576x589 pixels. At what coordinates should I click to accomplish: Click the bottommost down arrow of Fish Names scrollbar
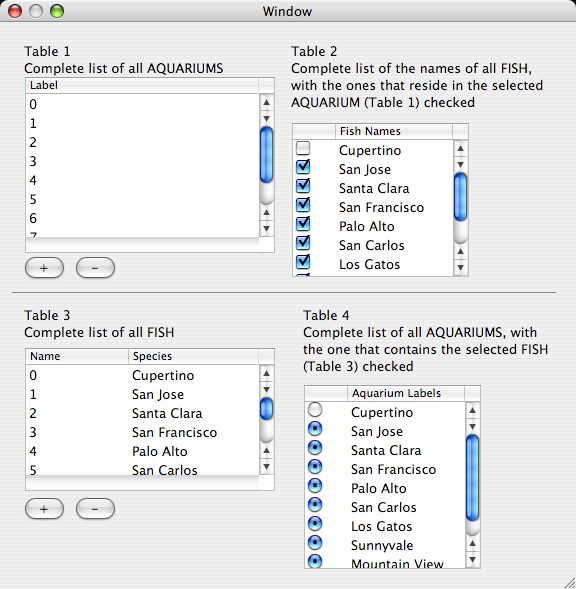coord(461,268)
